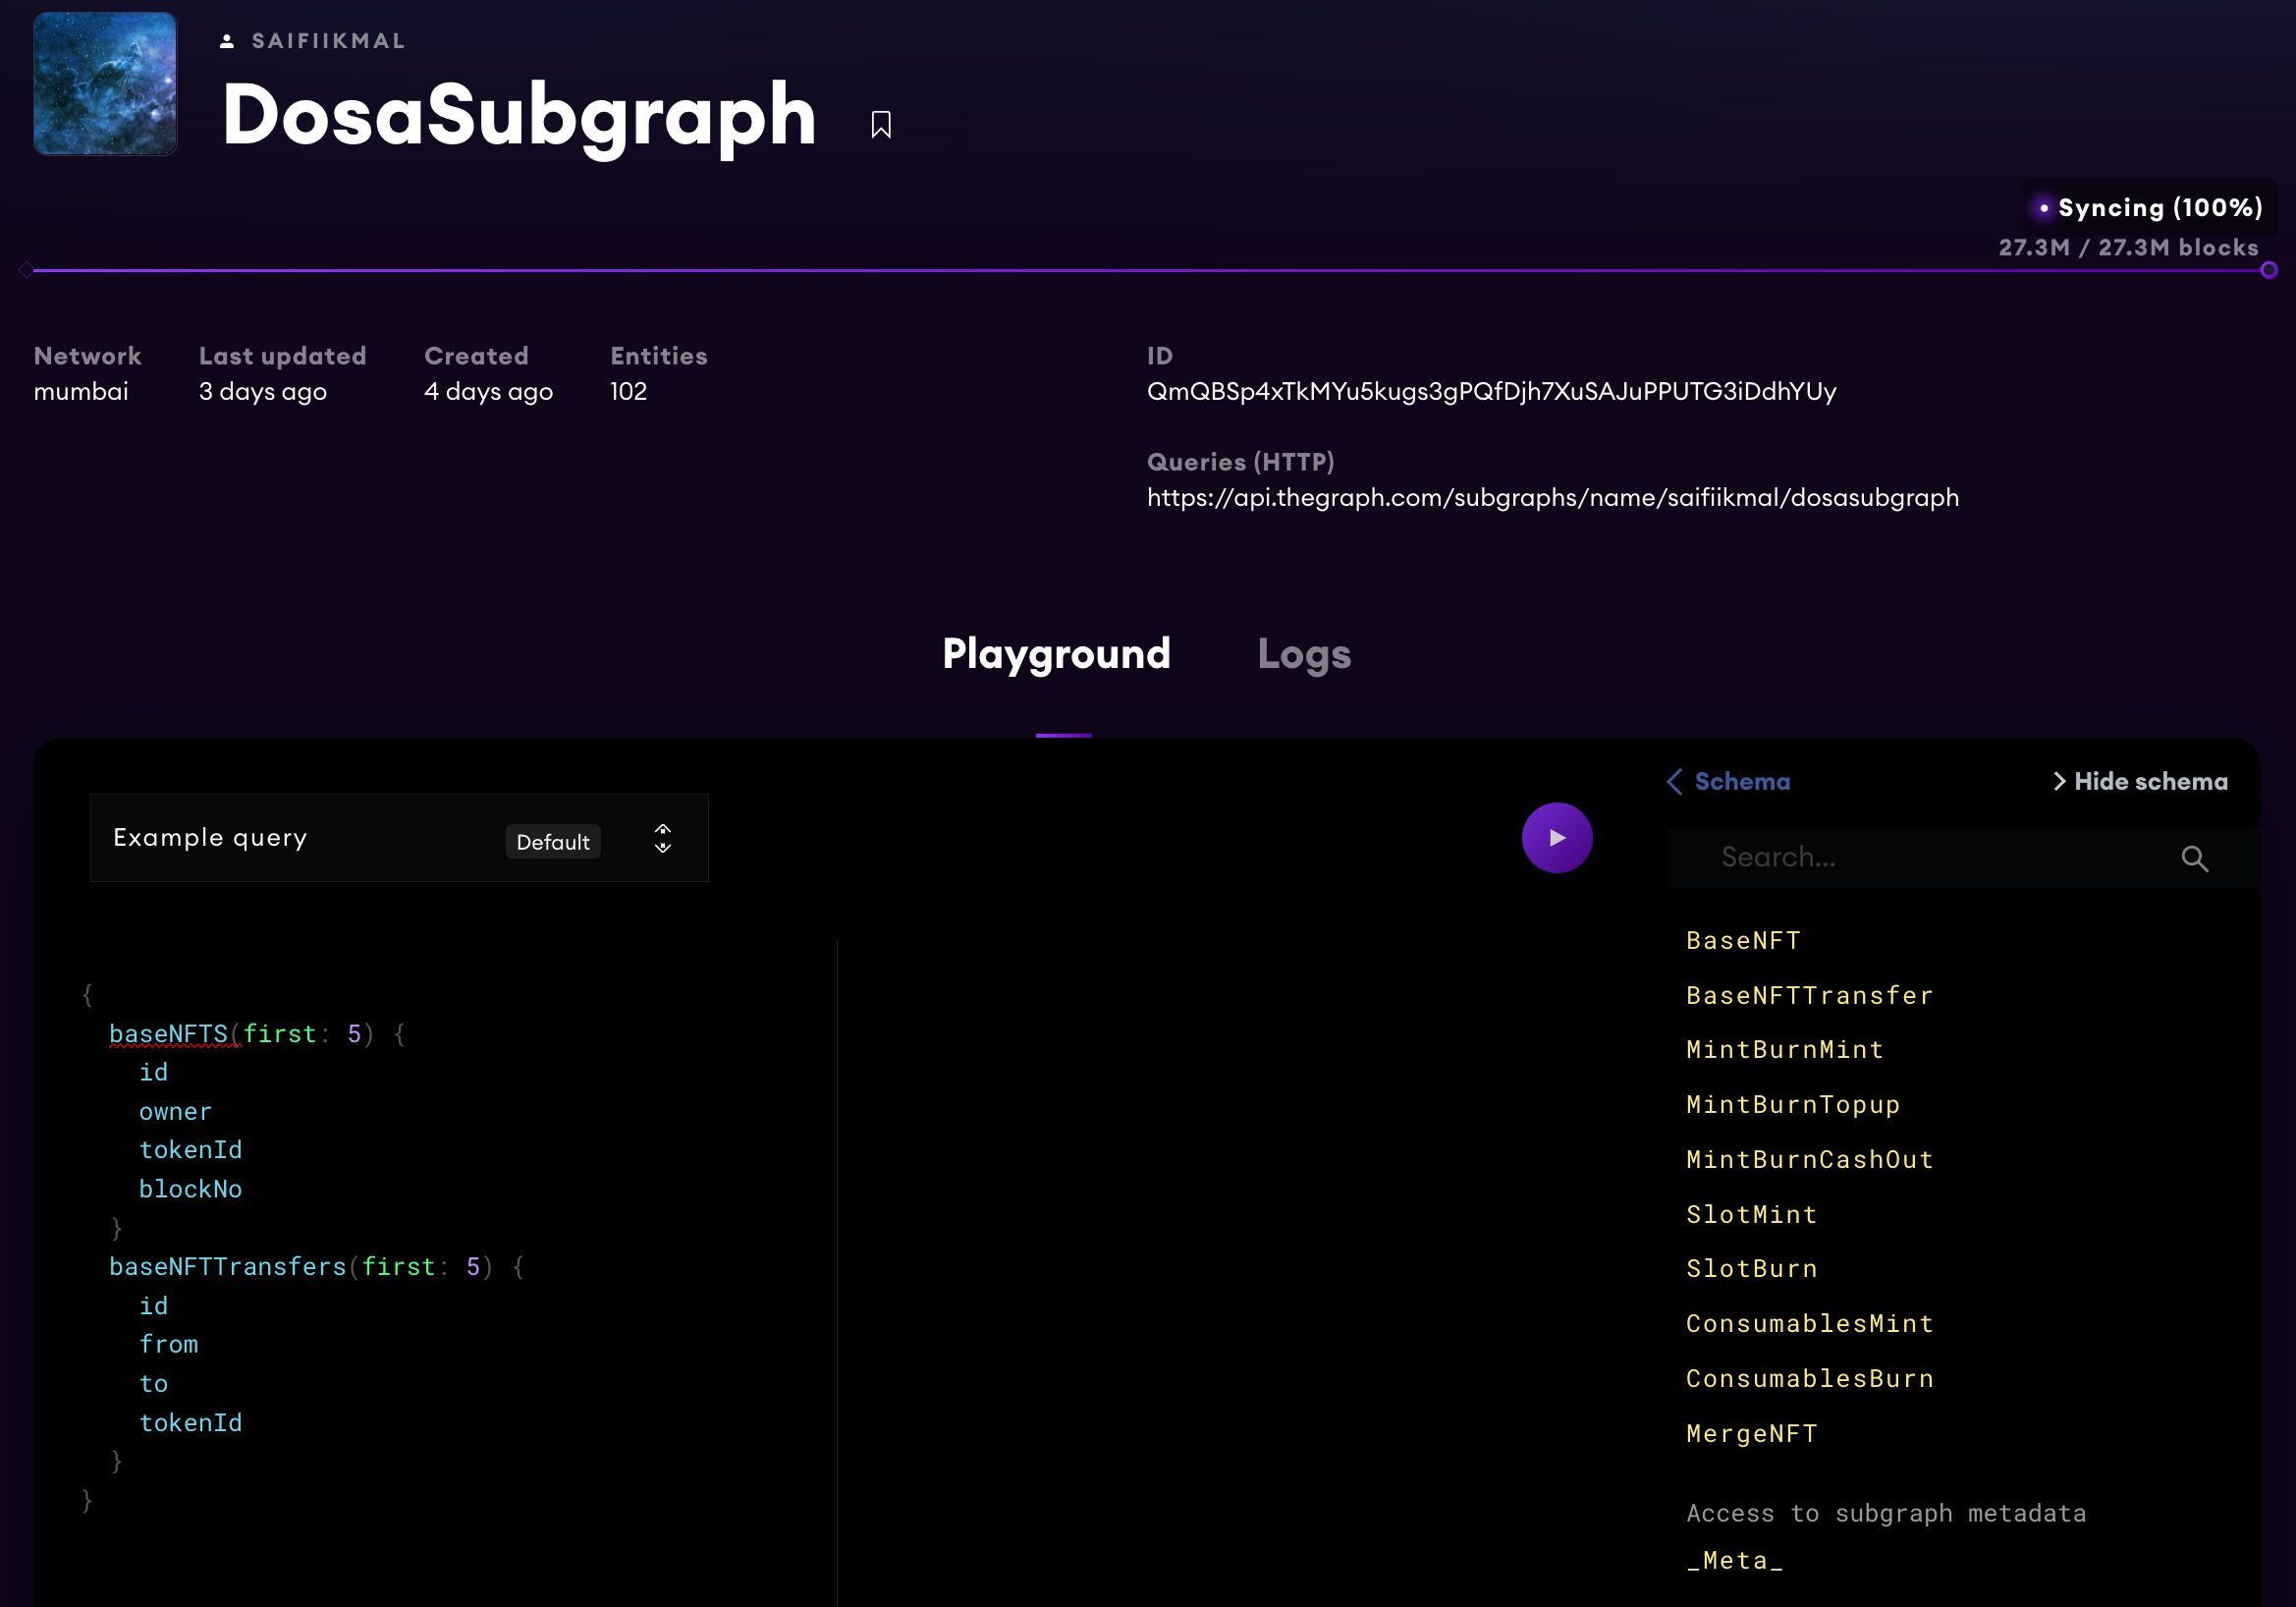Screen dimensions: 2296x1607
Task: Click the ConsumablesMint schema entity
Action: click(1809, 1321)
